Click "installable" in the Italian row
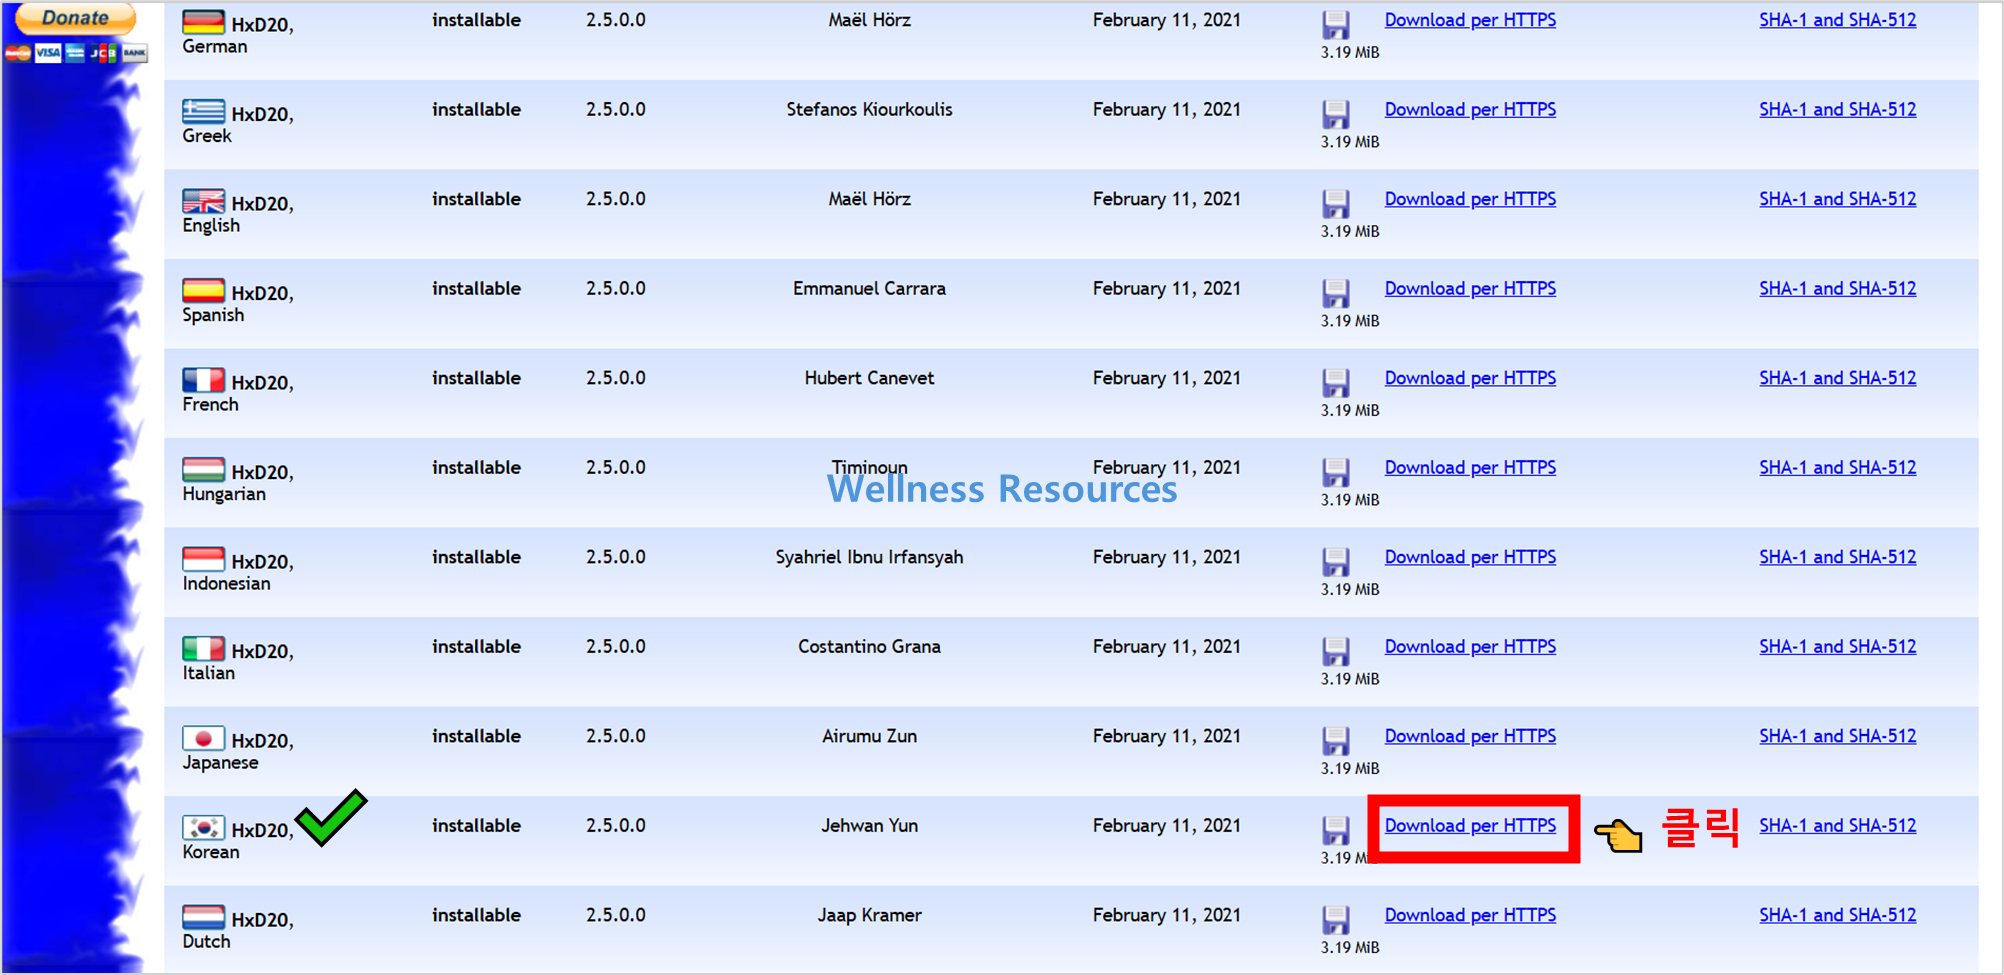 pyautogui.click(x=476, y=646)
